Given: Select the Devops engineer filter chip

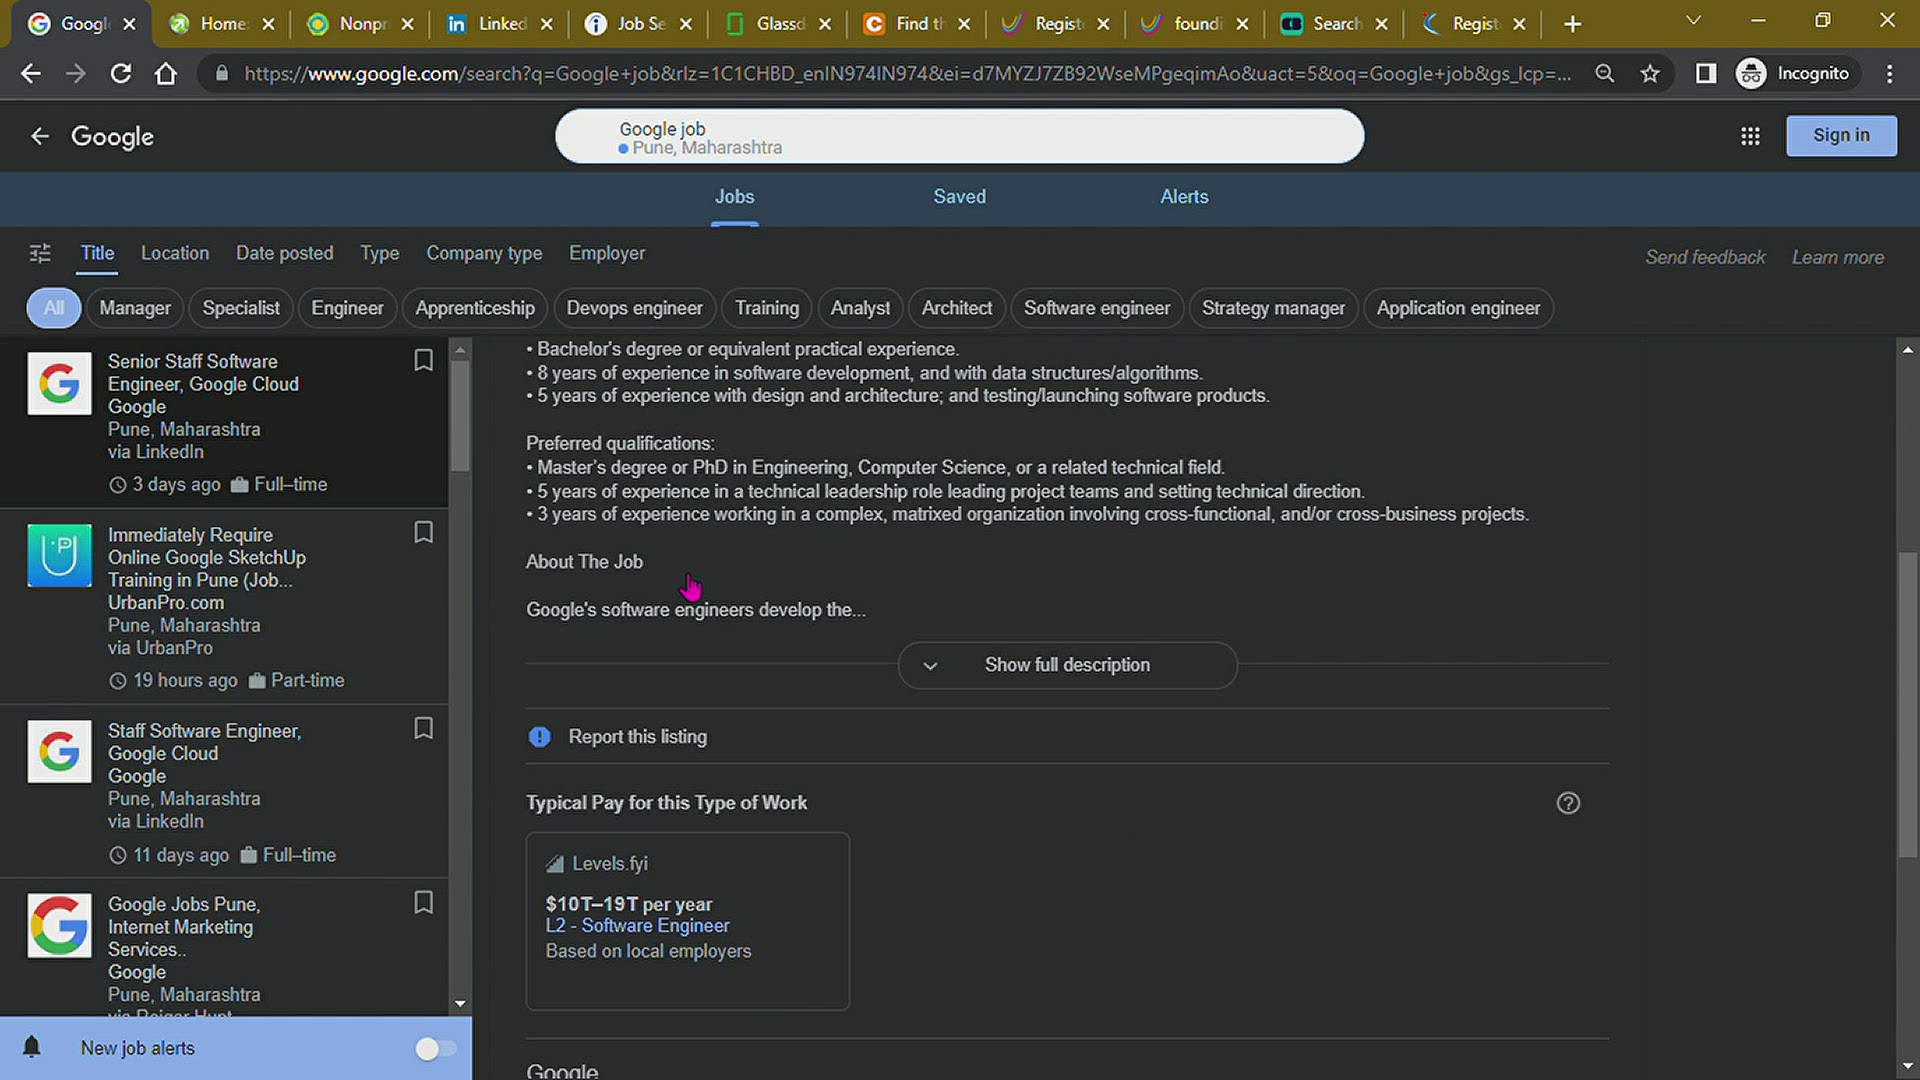Looking at the screenshot, I should coord(634,308).
